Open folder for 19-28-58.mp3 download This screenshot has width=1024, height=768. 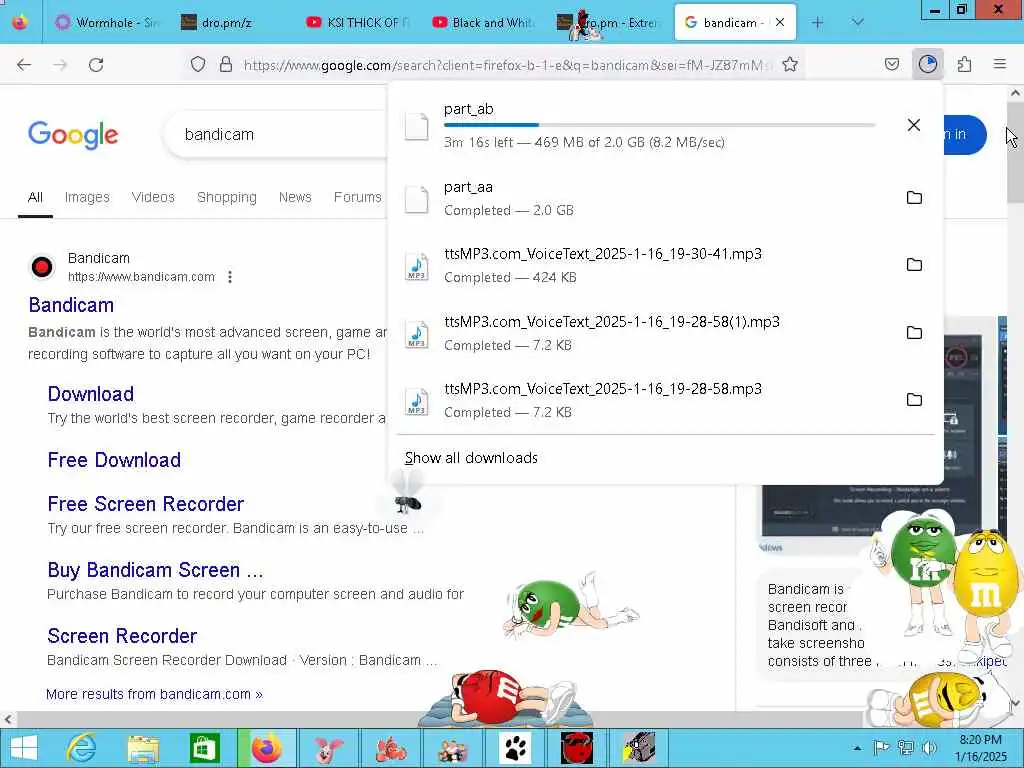(914, 400)
